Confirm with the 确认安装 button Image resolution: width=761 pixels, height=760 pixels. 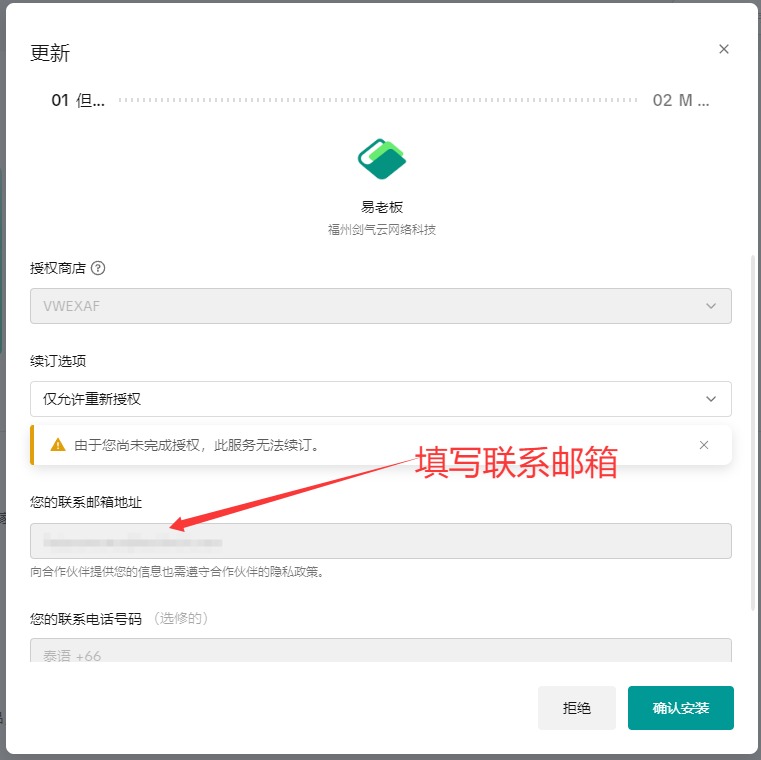pyautogui.click(x=680, y=708)
